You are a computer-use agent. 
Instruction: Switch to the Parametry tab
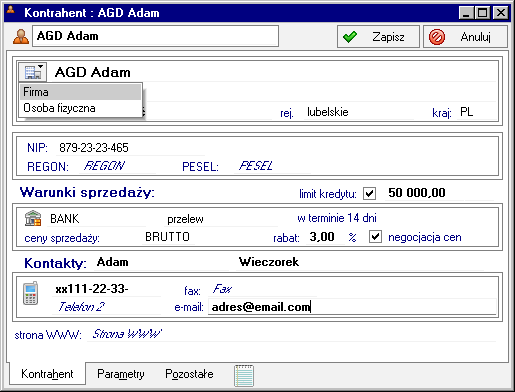tap(121, 374)
